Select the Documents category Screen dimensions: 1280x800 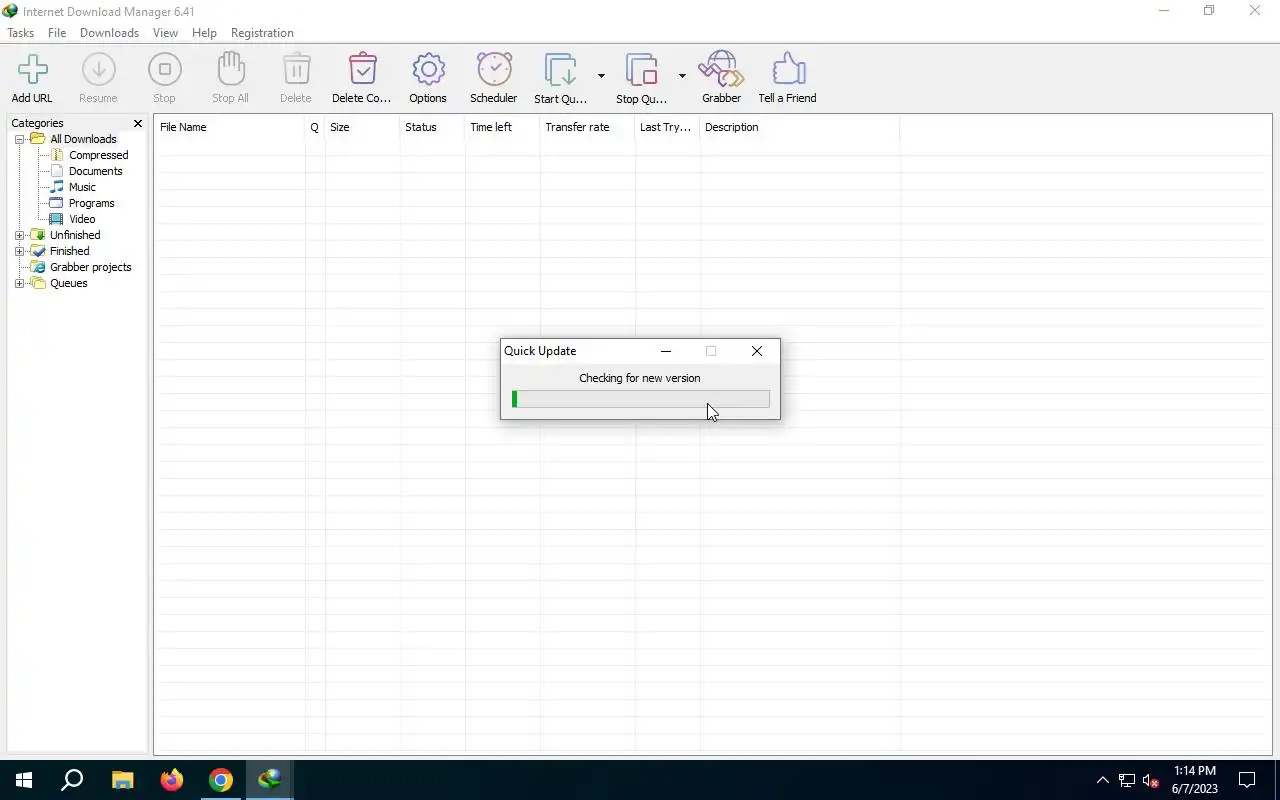click(95, 171)
